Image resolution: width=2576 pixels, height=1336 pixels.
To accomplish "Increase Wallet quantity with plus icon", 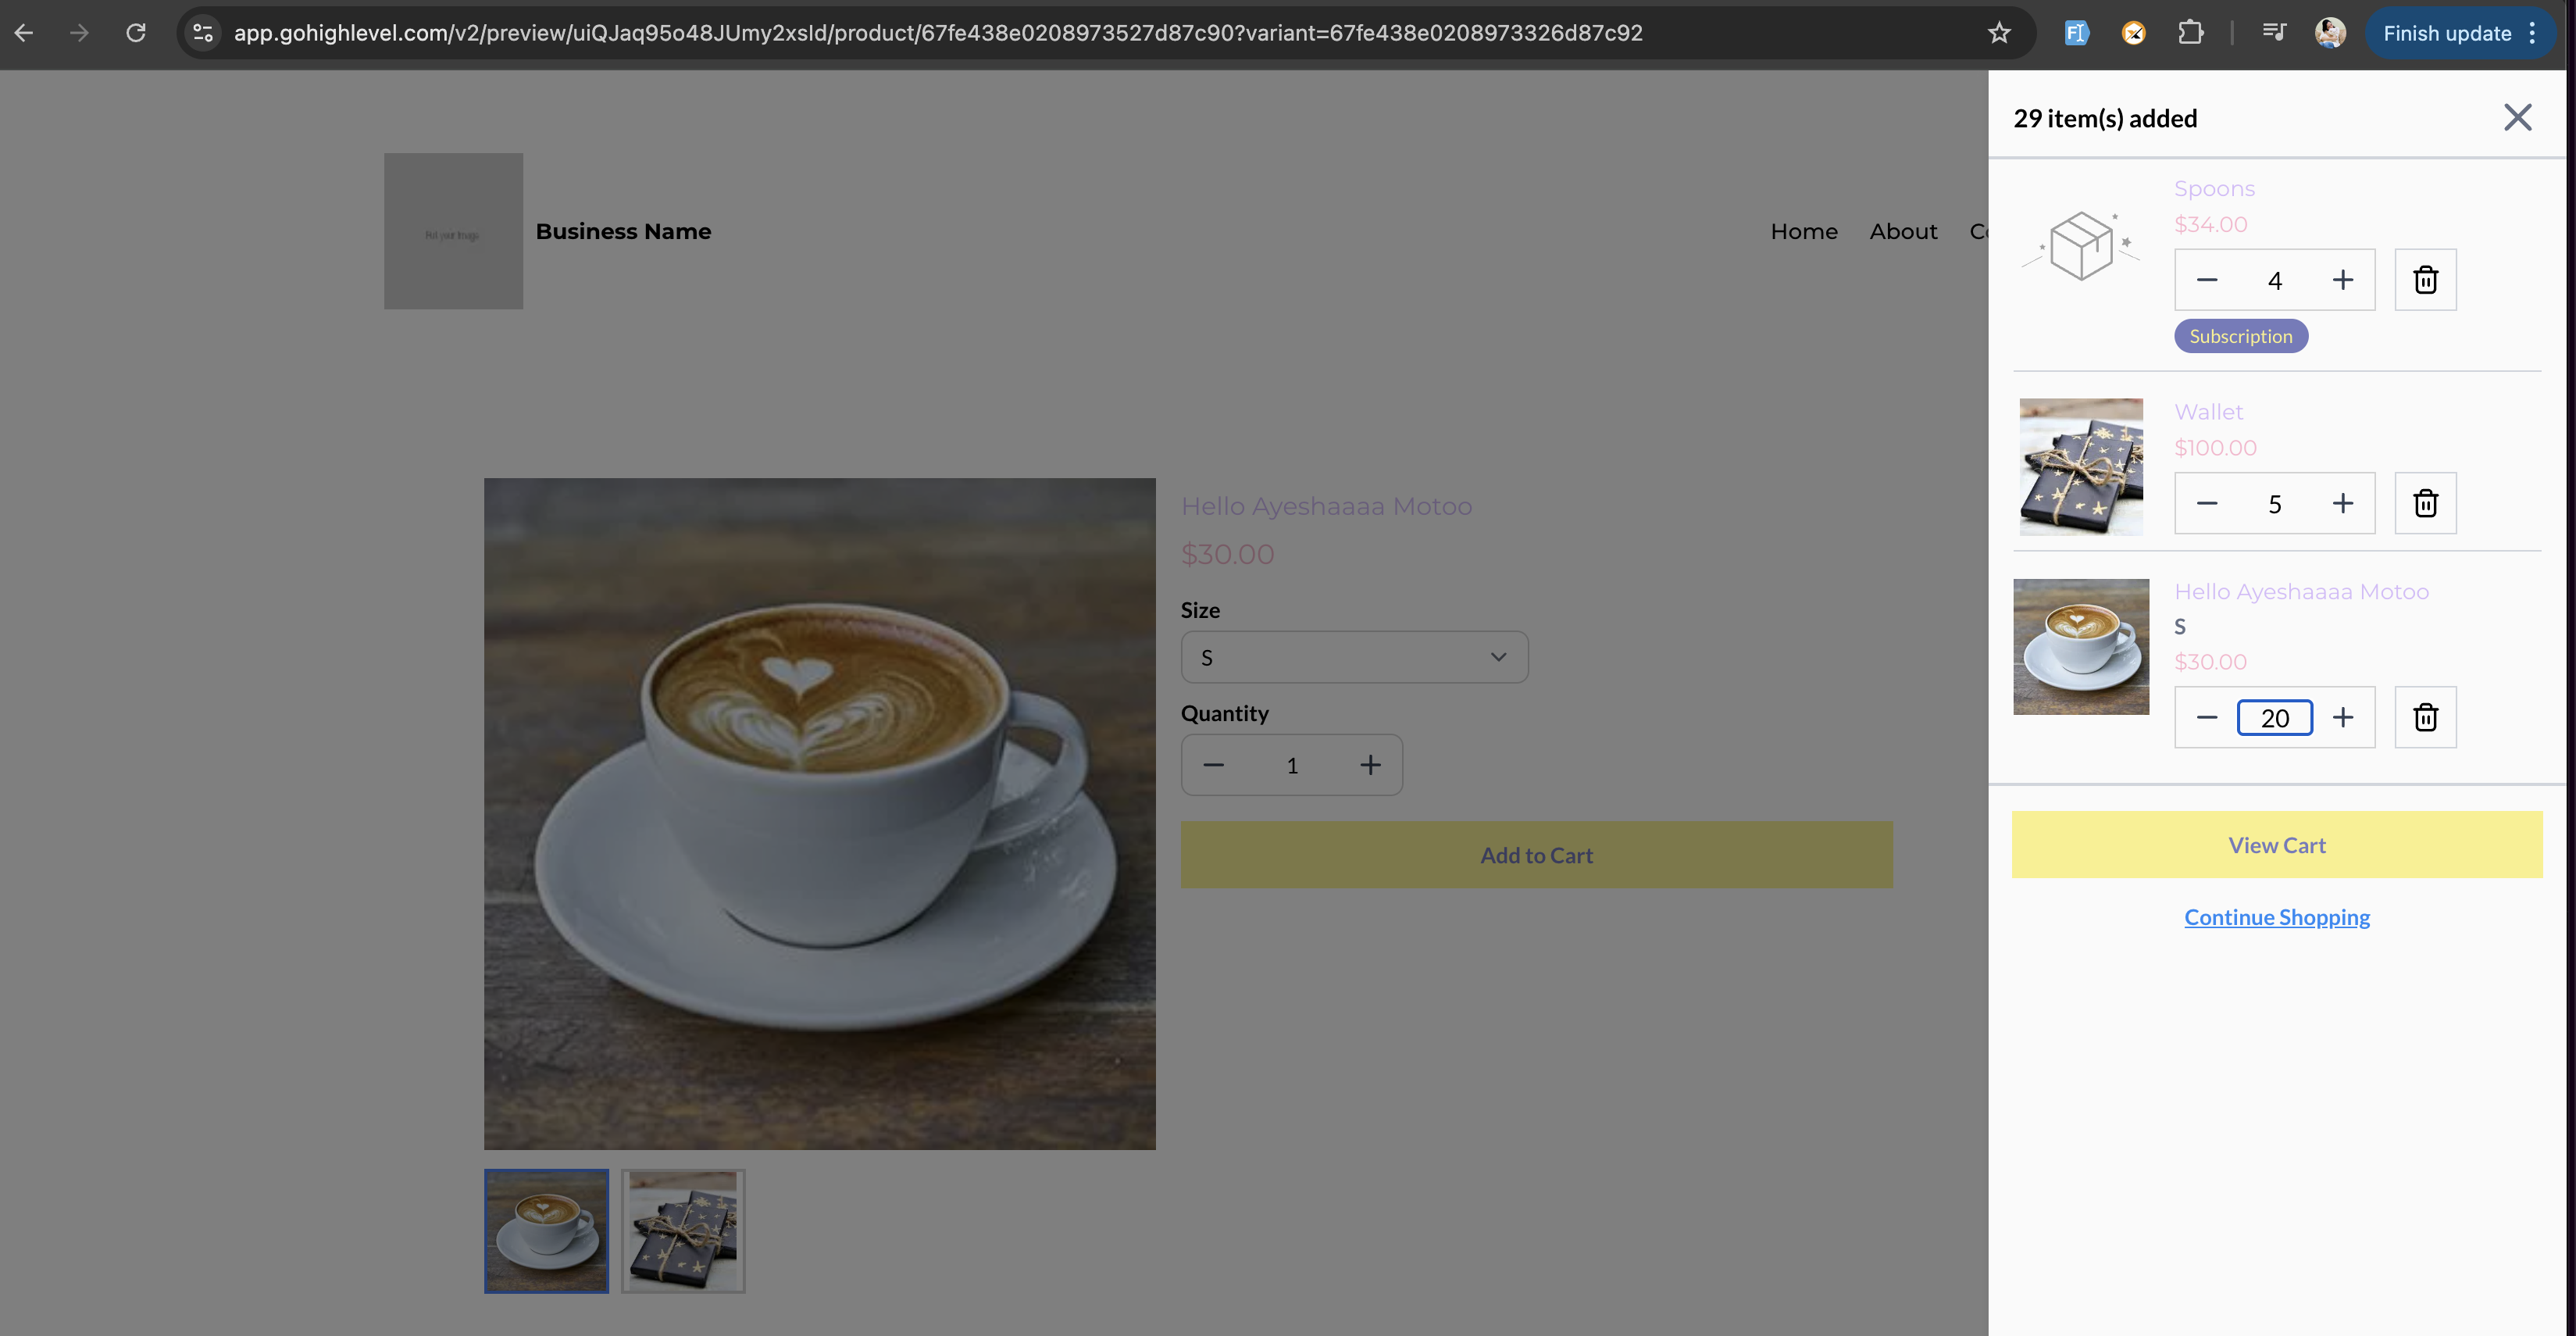I will (x=2343, y=503).
